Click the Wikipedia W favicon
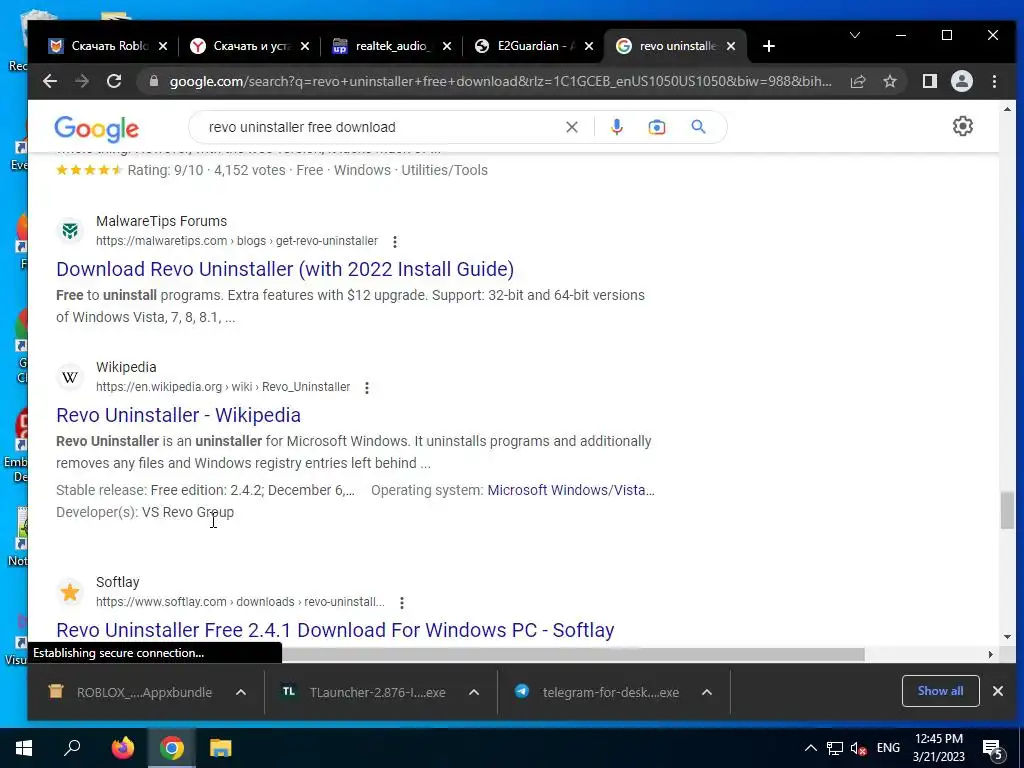 pos(70,377)
